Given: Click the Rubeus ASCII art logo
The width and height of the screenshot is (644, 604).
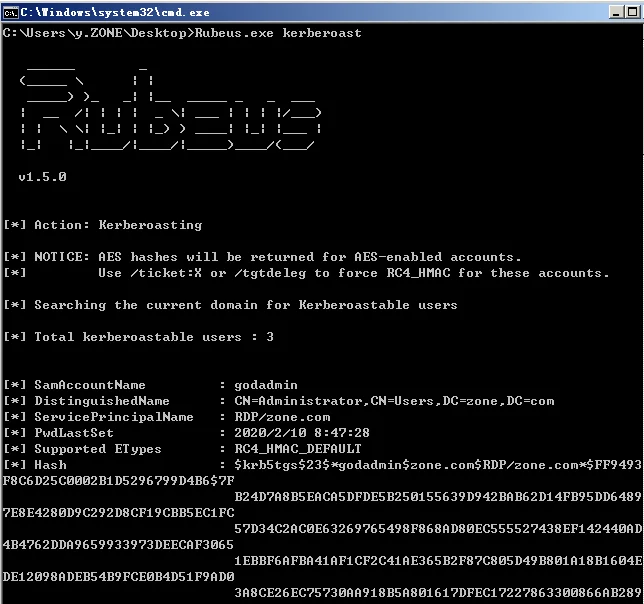Looking at the screenshot, I should coord(170,108).
